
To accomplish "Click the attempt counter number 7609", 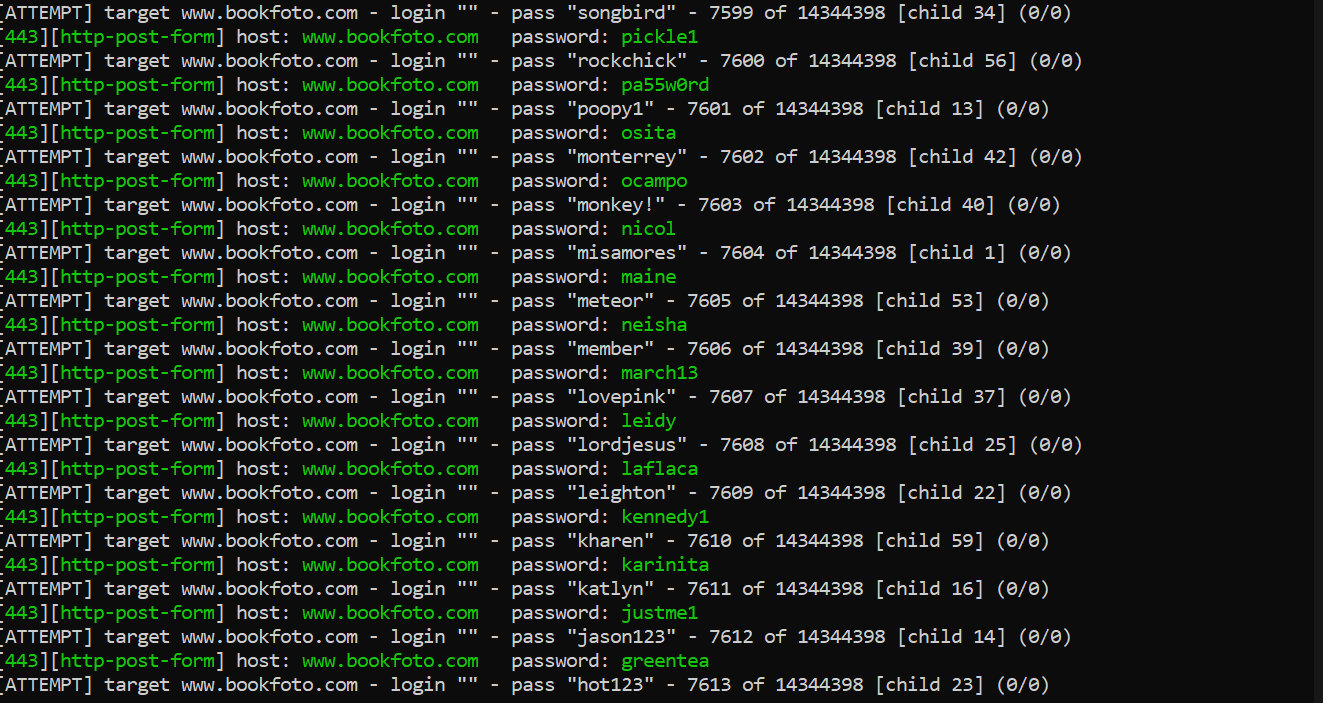I will click(x=731, y=493).
